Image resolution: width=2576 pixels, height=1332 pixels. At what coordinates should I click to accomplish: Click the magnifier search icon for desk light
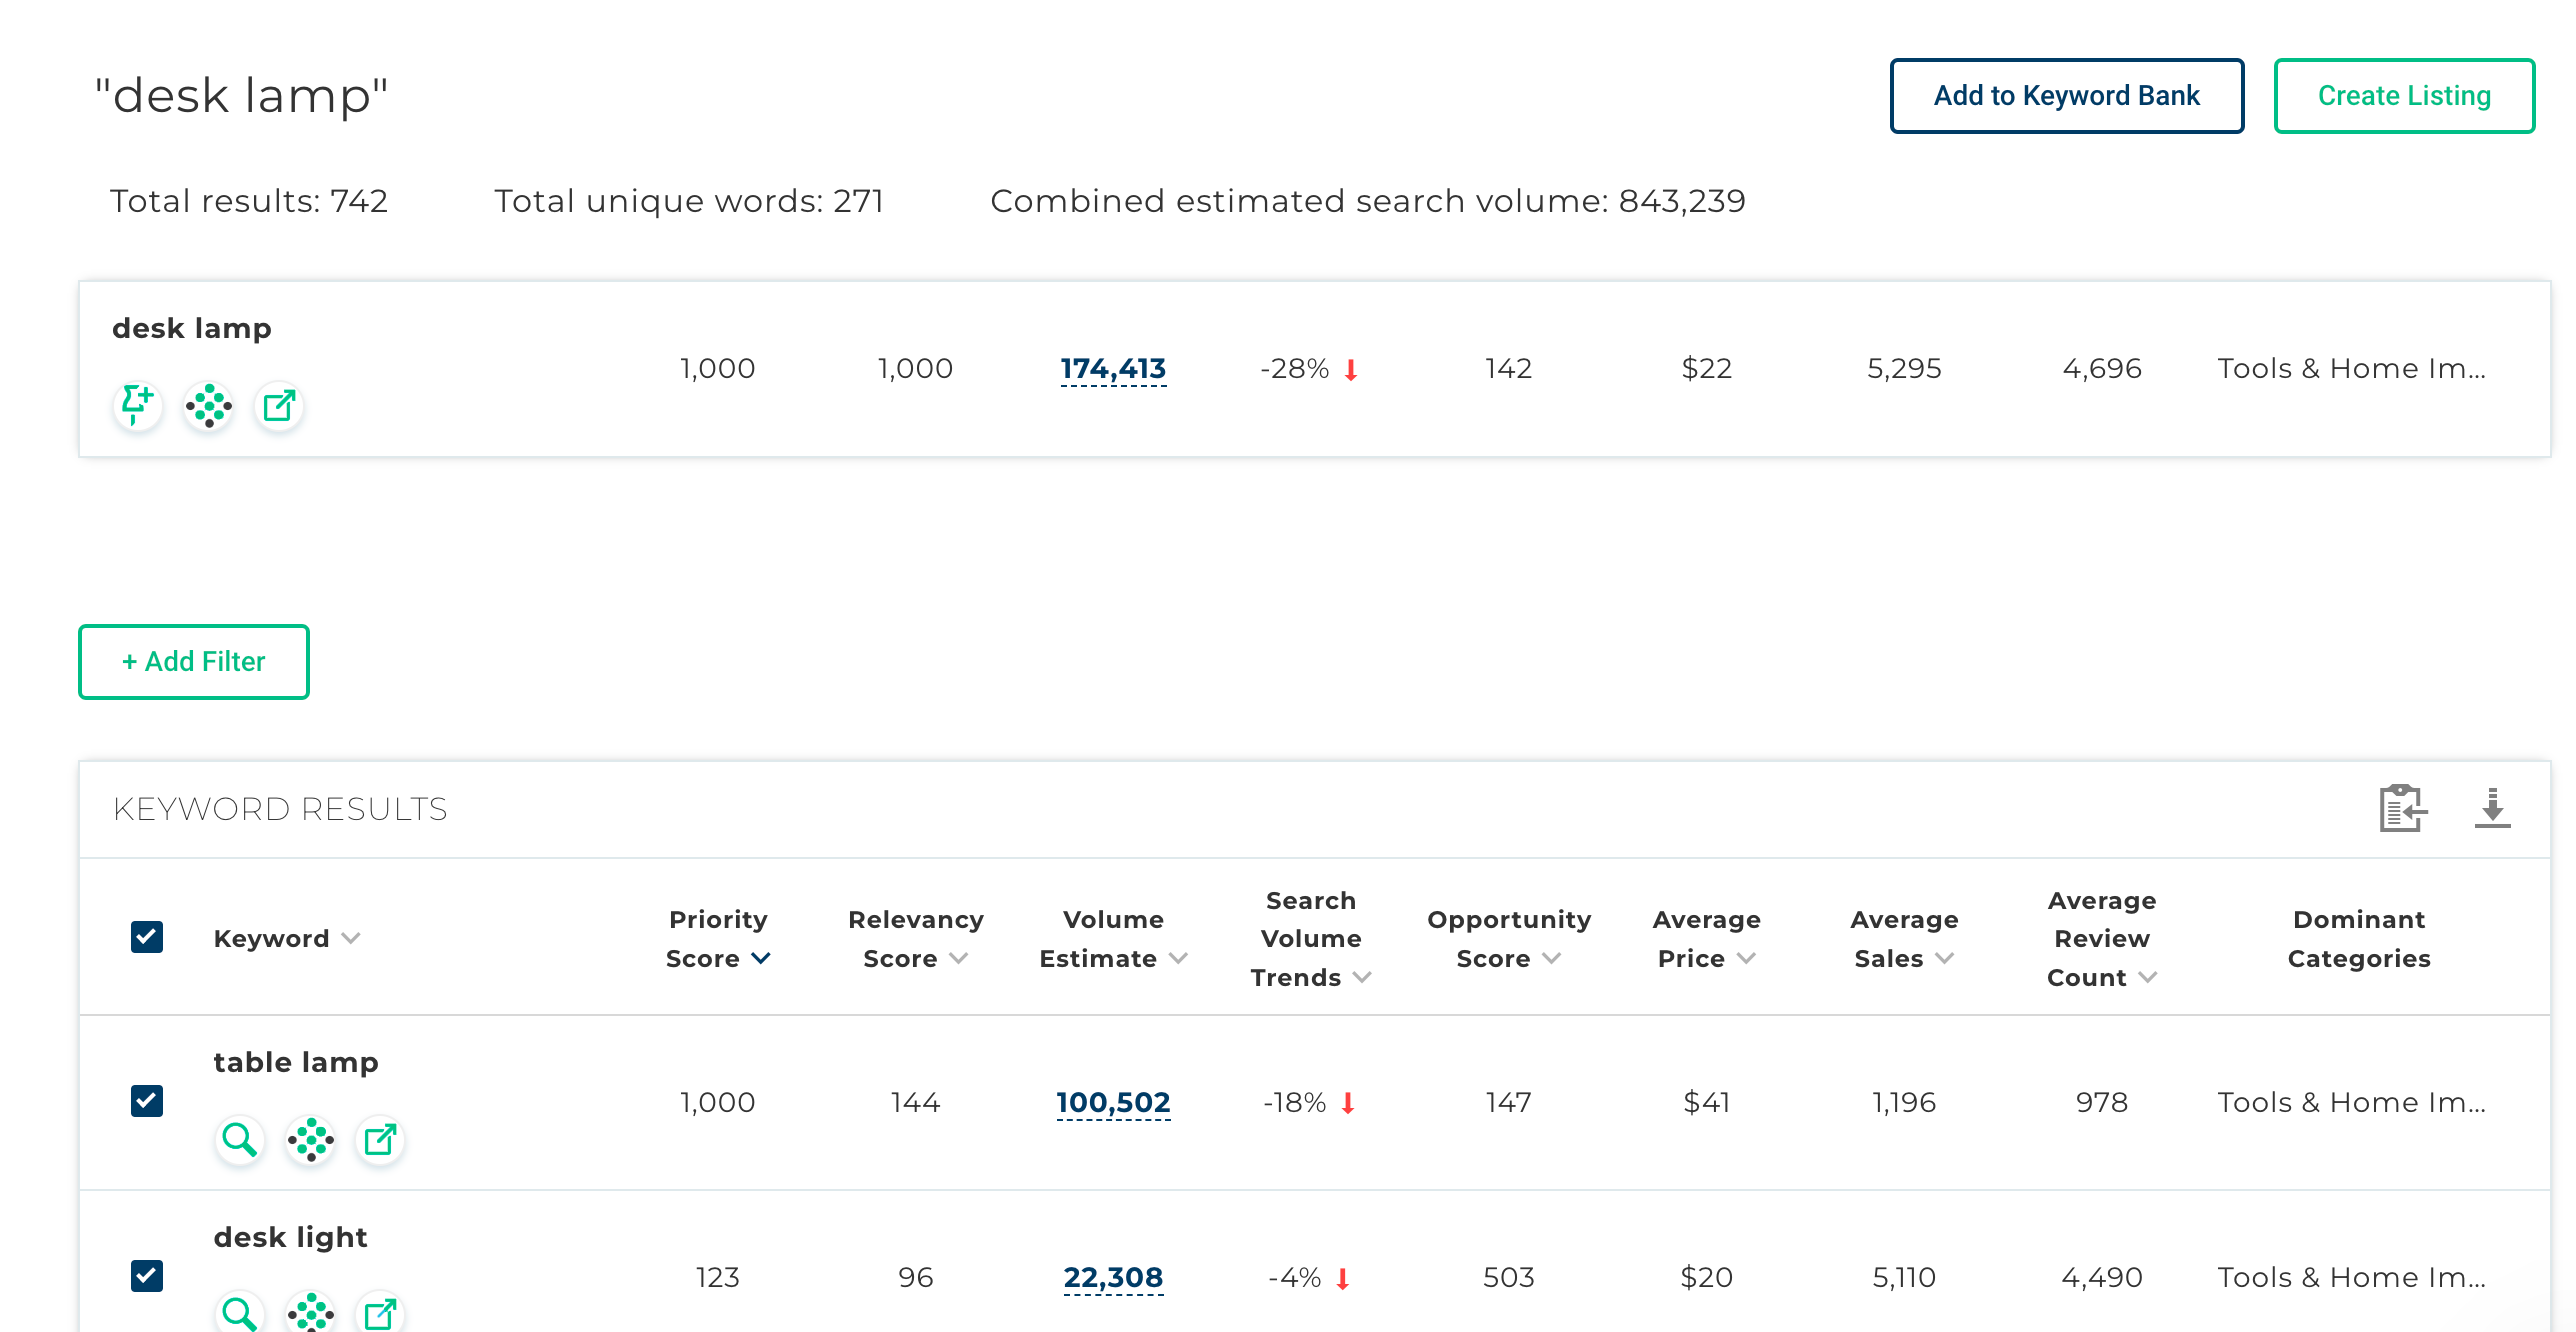(x=240, y=1312)
